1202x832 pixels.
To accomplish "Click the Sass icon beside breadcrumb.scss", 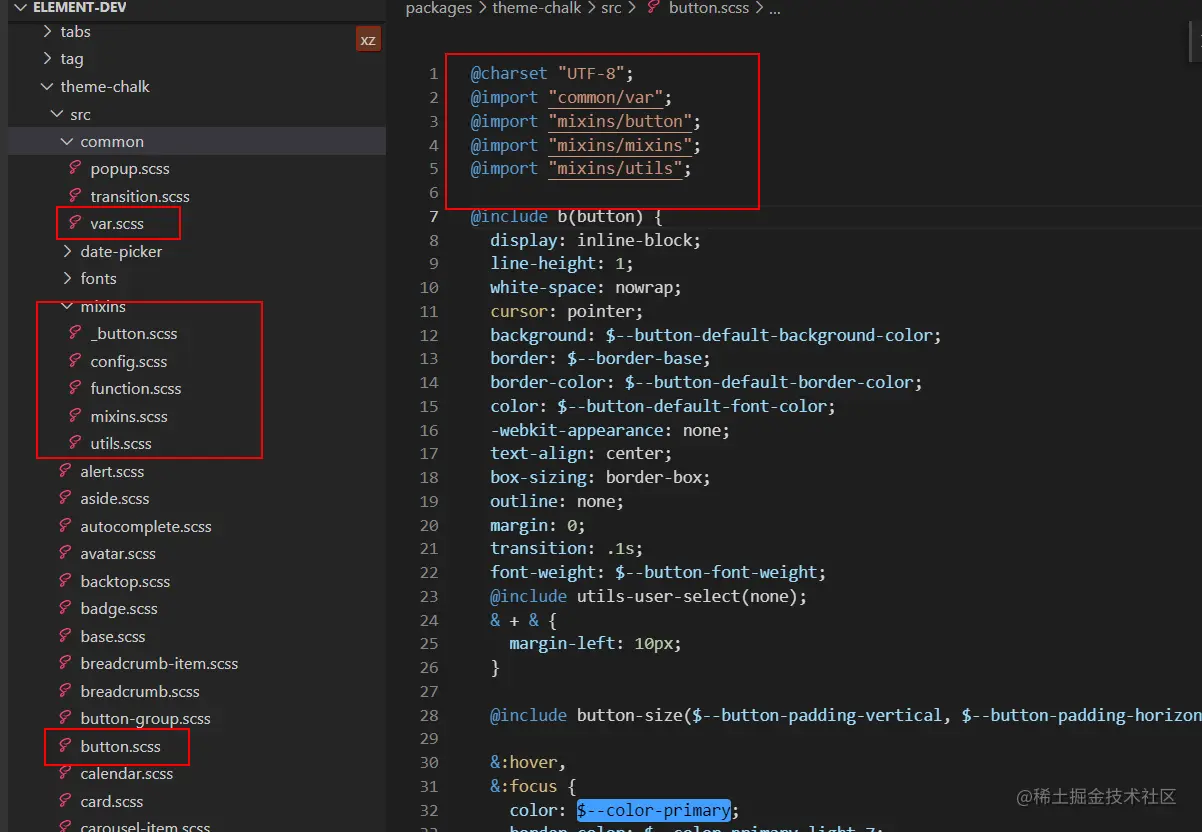I will (x=65, y=690).
